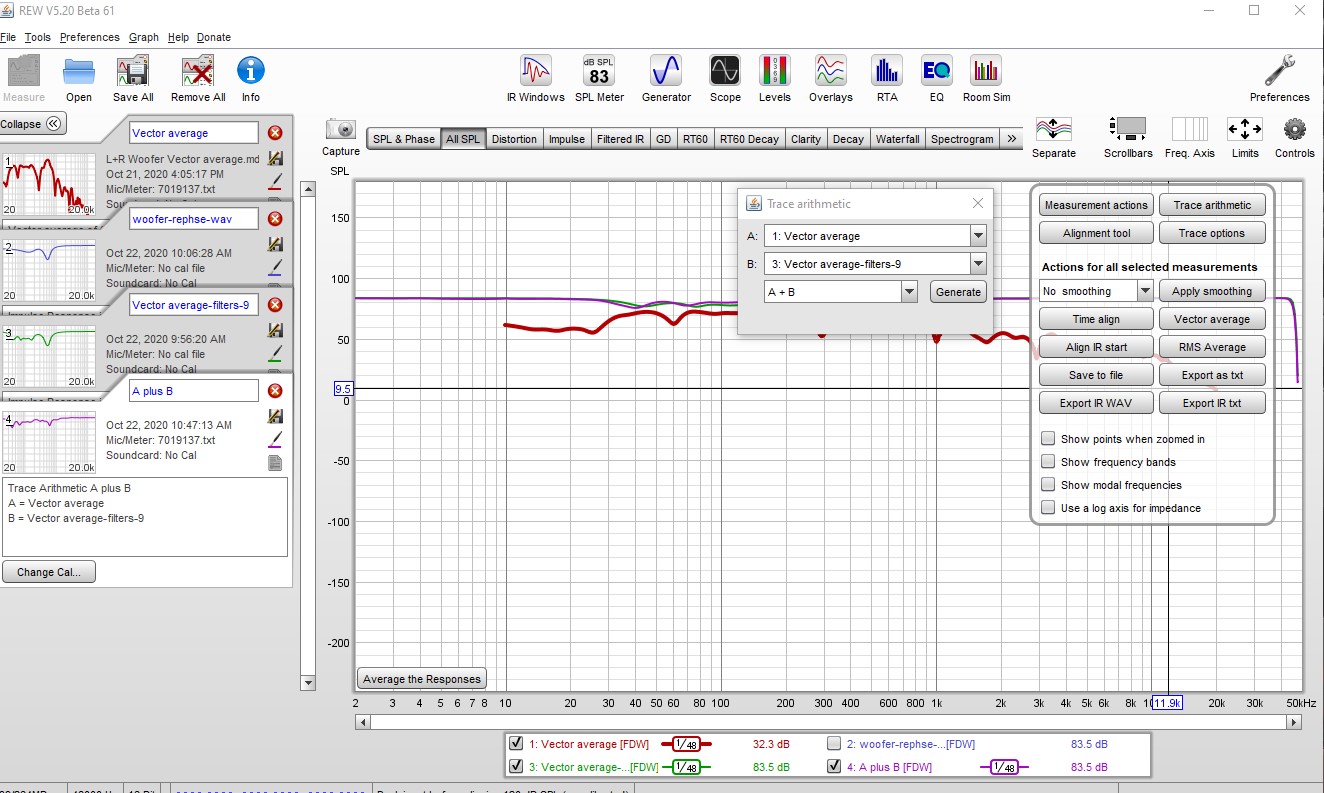This screenshot has width=1324, height=793.
Task: Switch to the Distortion tab
Action: coord(515,139)
